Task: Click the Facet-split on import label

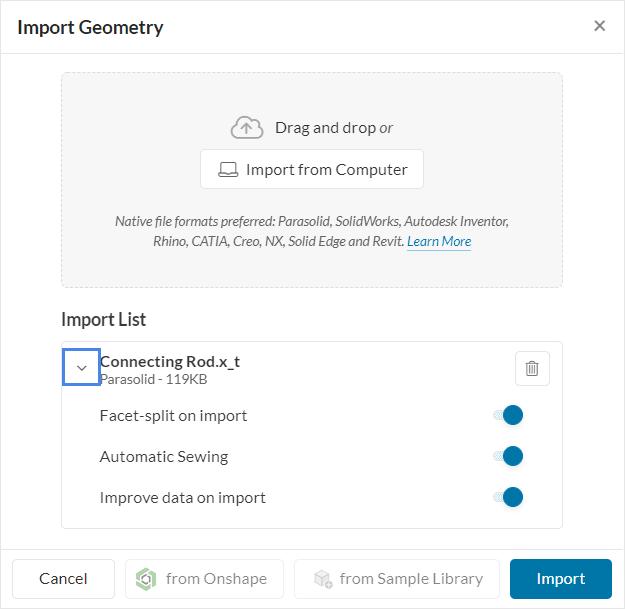Action: [x=173, y=416]
